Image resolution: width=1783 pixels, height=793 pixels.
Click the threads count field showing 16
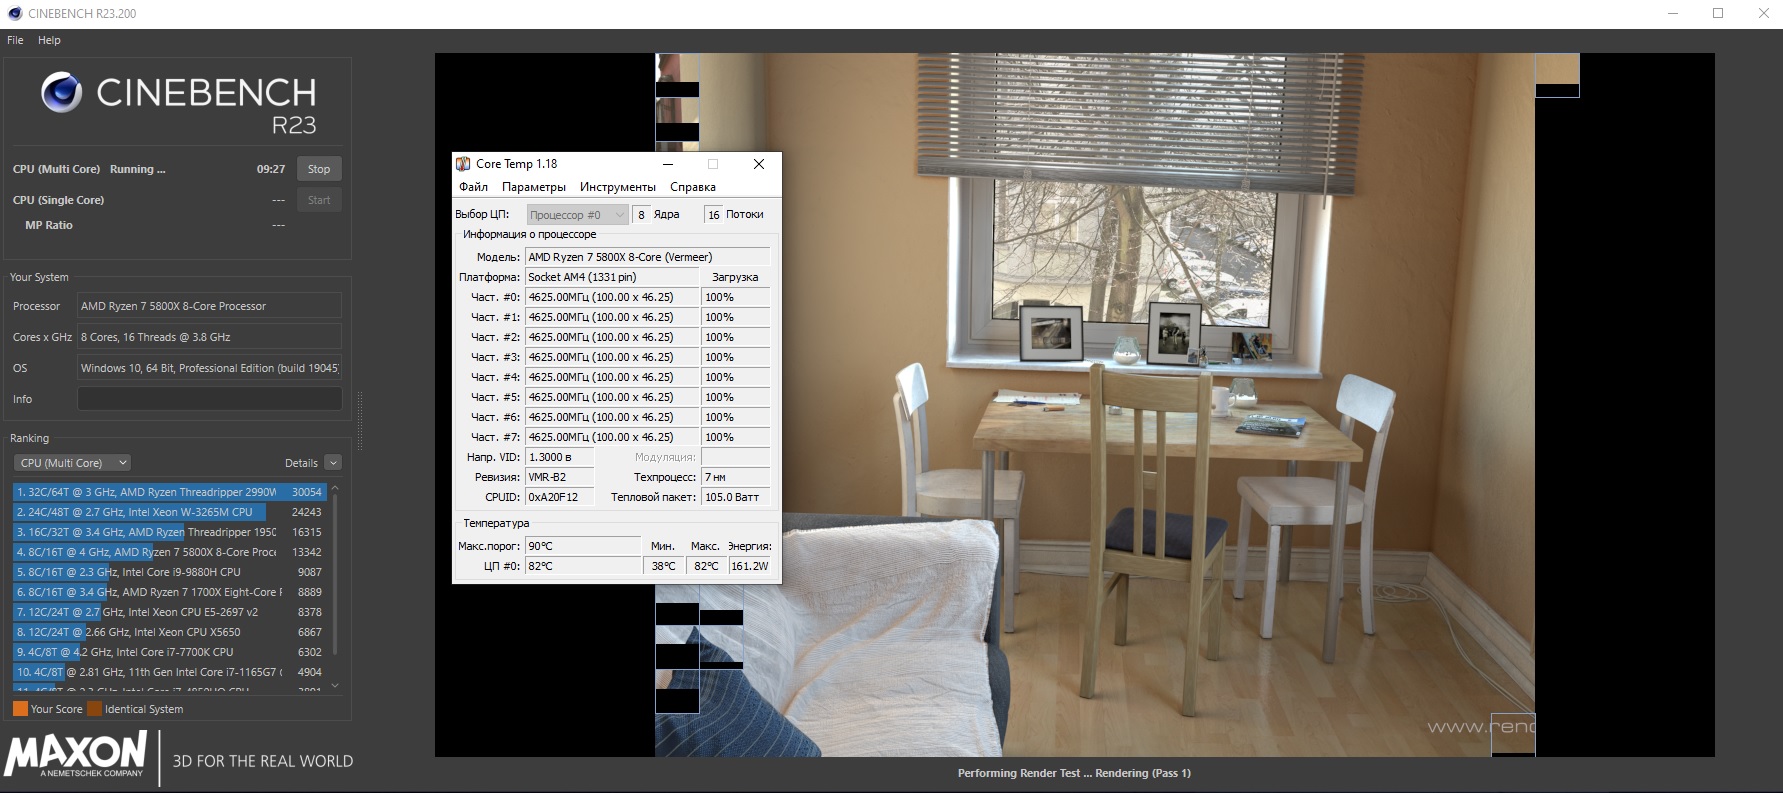(x=713, y=215)
